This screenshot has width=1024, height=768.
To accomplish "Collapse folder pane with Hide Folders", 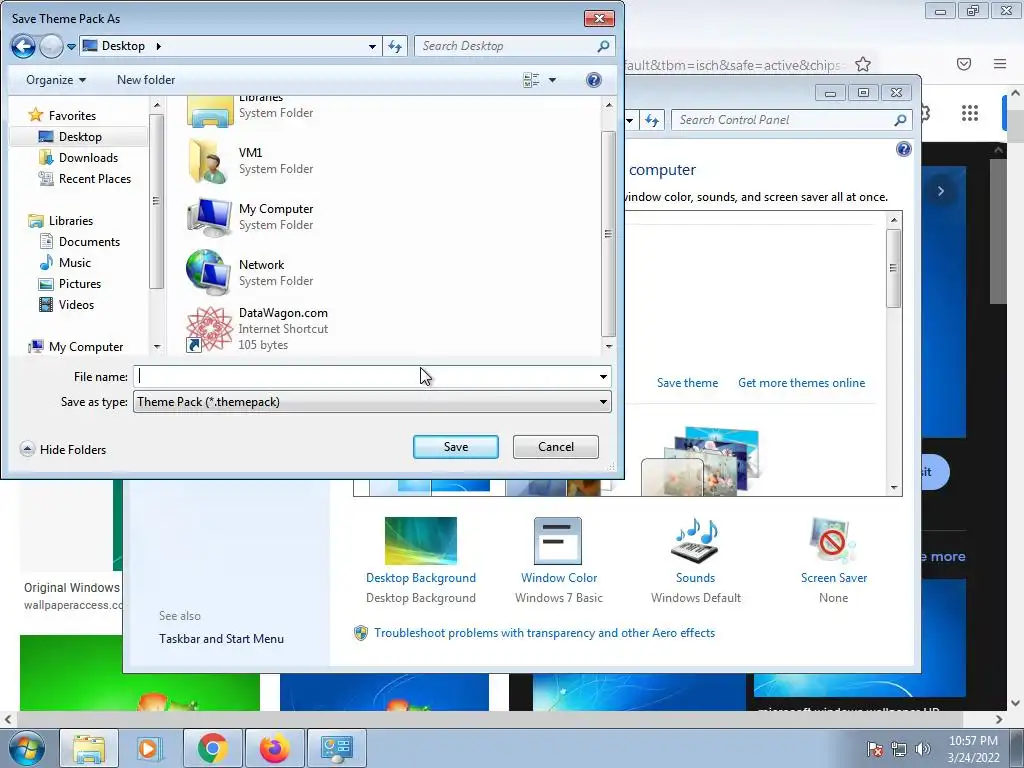I will (x=63, y=449).
